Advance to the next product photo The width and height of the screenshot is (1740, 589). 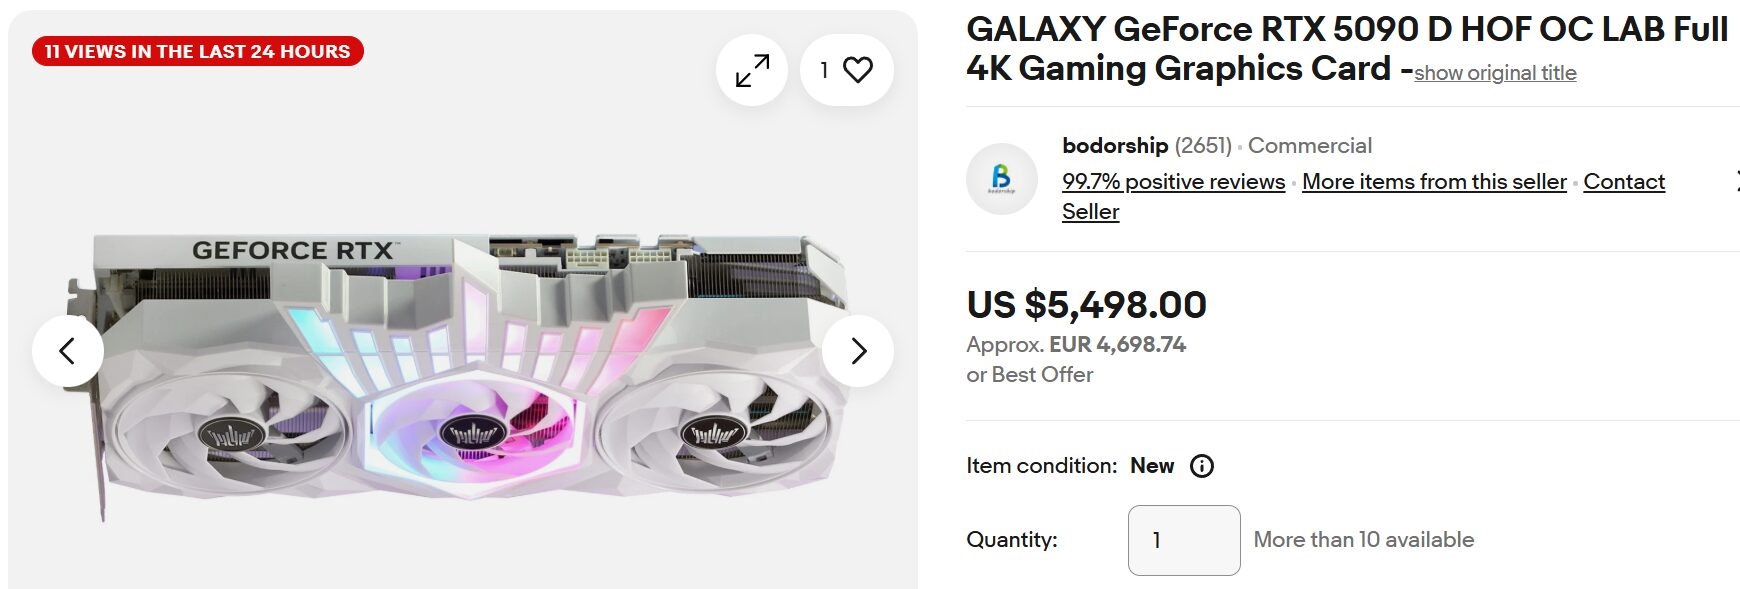coord(858,351)
